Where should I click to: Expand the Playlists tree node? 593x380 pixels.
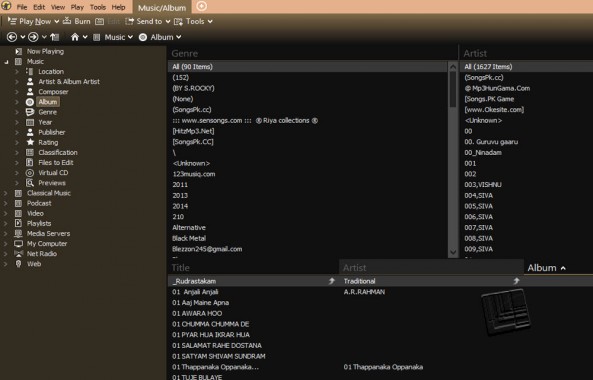(6, 223)
